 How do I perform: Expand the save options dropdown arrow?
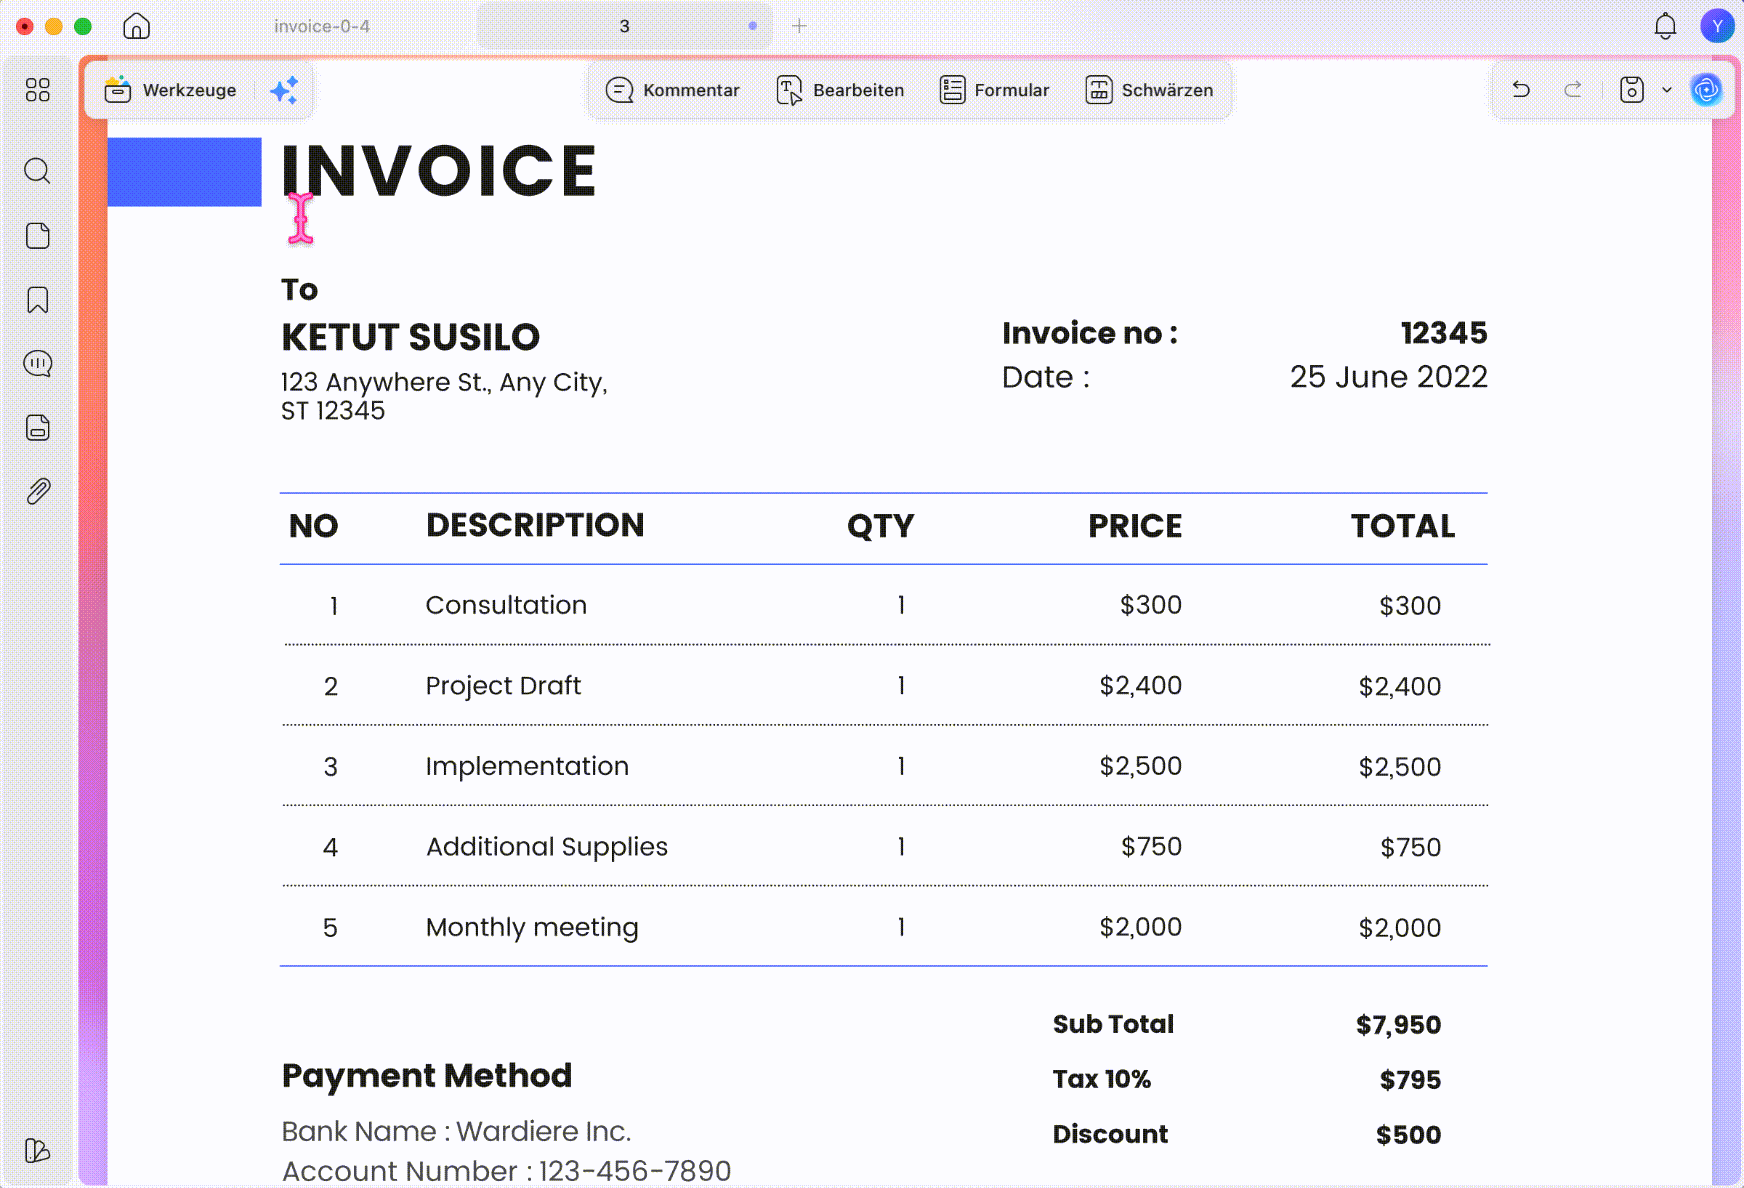tap(1667, 90)
